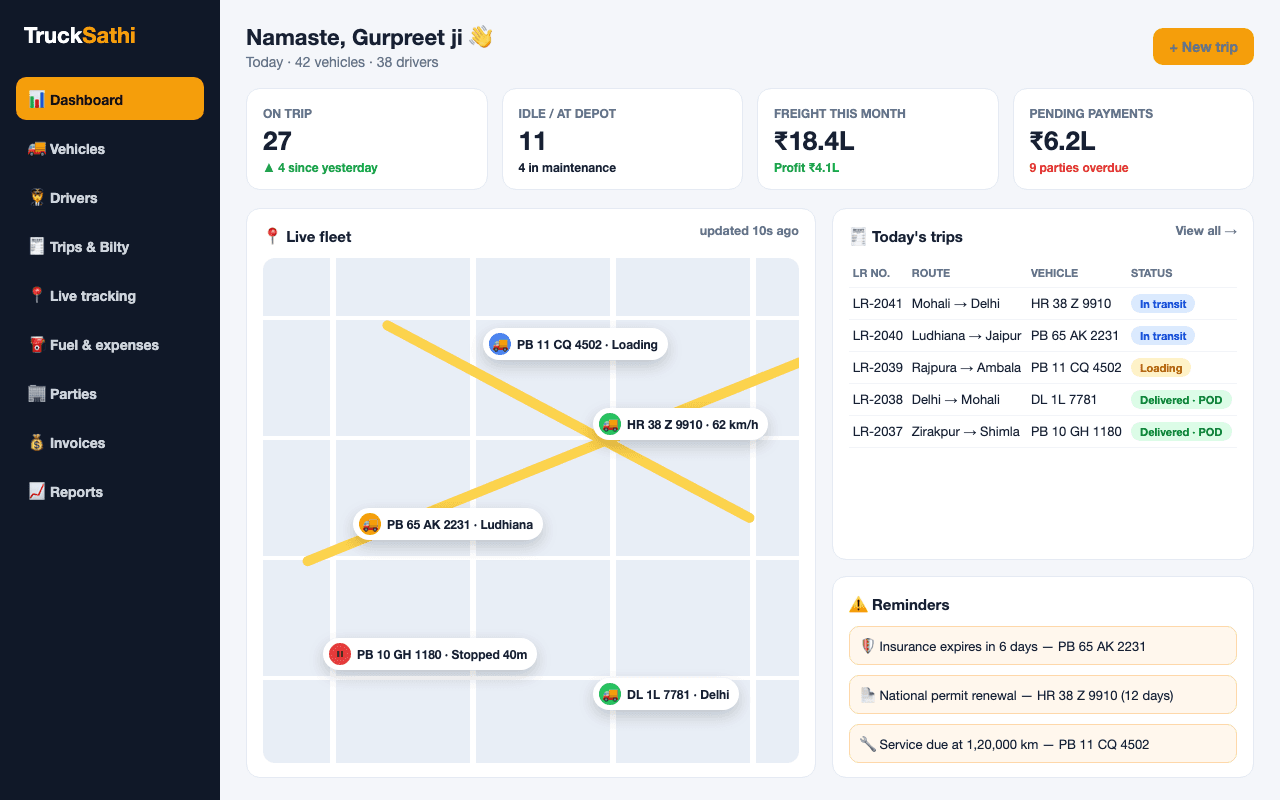The height and width of the screenshot is (800, 1280).
Task: Open Drivers section in sidebar
Action: coord(110,197)
